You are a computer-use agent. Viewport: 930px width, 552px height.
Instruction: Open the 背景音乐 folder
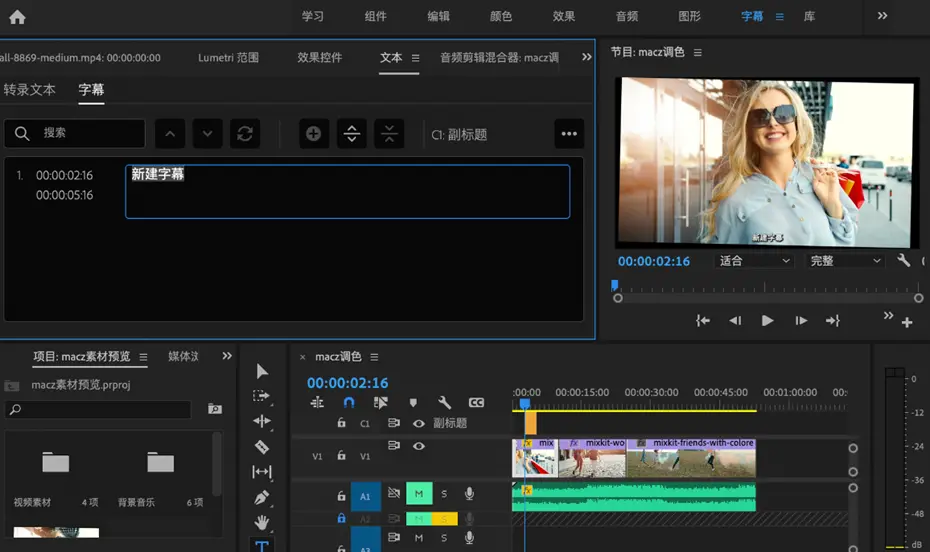tap(160, 462)
